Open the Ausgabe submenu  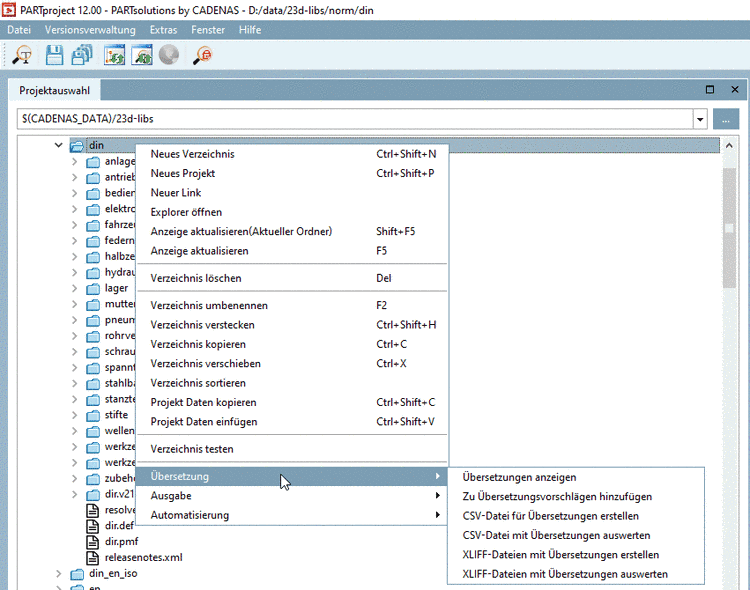click(292, 496)
